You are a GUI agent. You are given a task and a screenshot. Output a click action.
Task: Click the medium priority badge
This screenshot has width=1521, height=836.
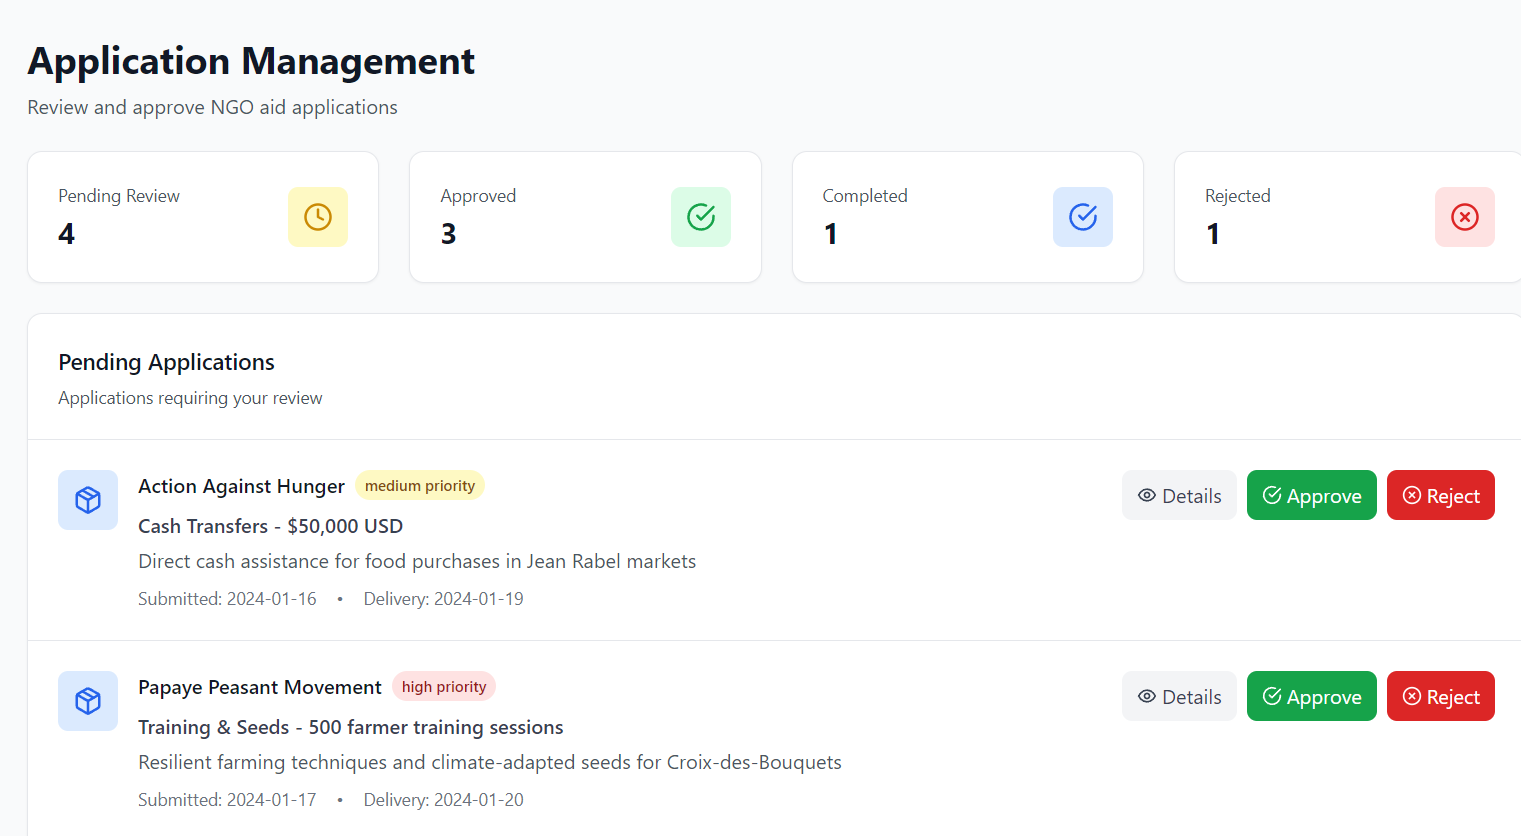[420, 486]
